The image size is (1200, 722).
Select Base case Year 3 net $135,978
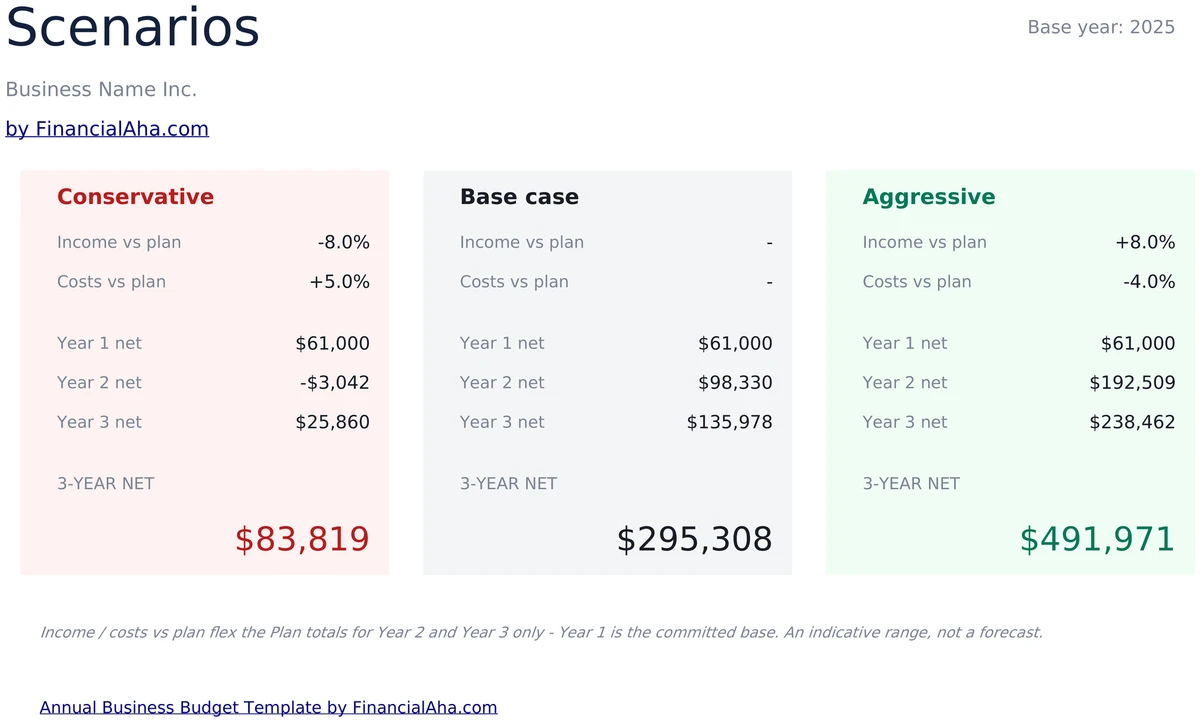tap(730, 422)
